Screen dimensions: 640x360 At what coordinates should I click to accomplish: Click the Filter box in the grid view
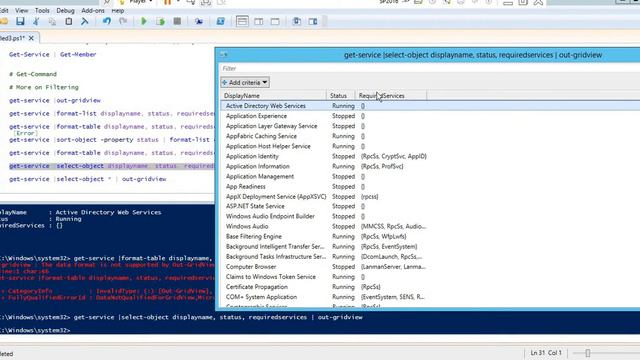coord(429,69)
